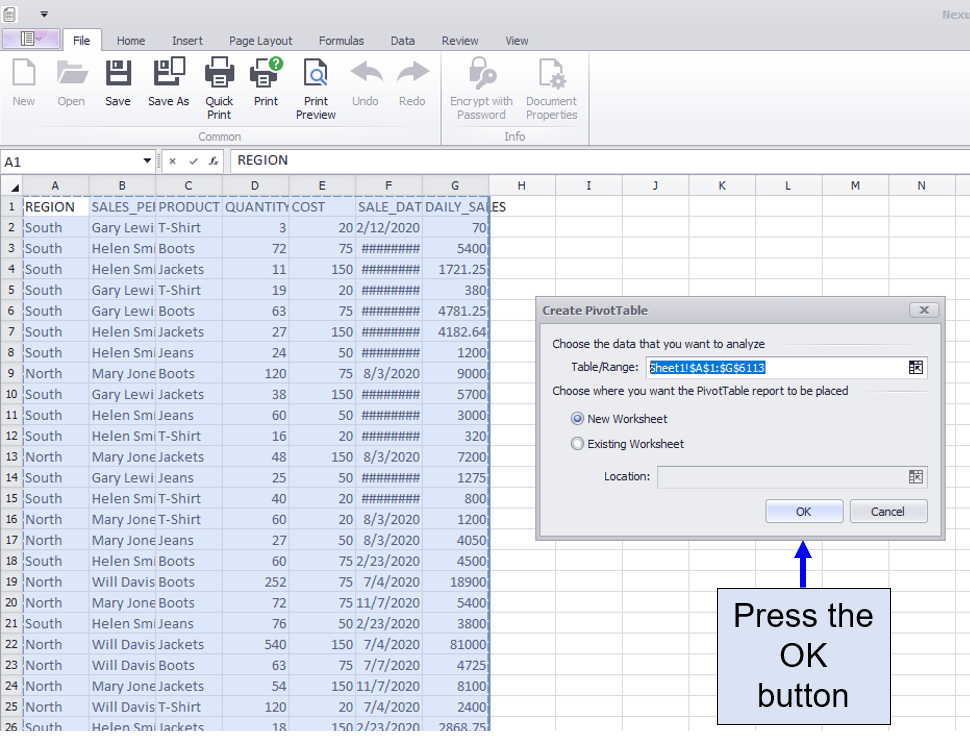This screenshot has width=970, height=736.
Task: Open the Quick Access toolbar customize arrow
Action: tap(44, 14)
